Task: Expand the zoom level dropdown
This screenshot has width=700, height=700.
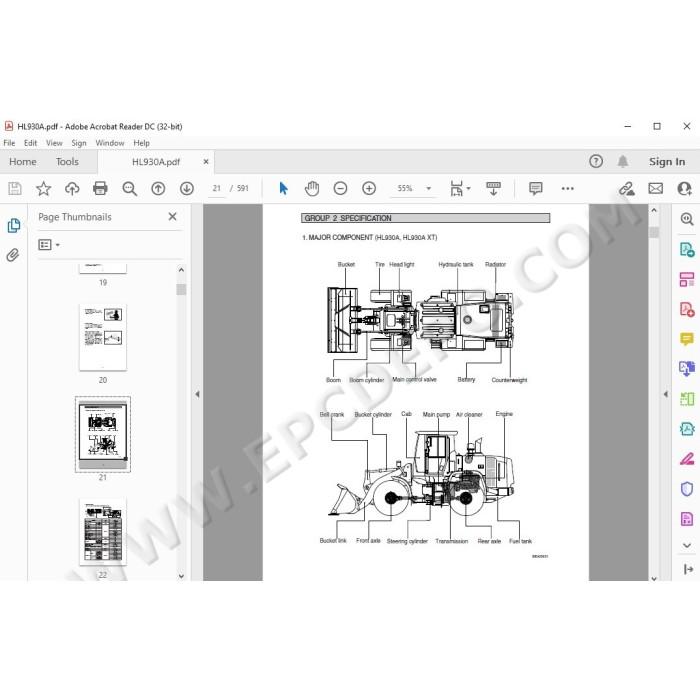Action: (429, 188)
